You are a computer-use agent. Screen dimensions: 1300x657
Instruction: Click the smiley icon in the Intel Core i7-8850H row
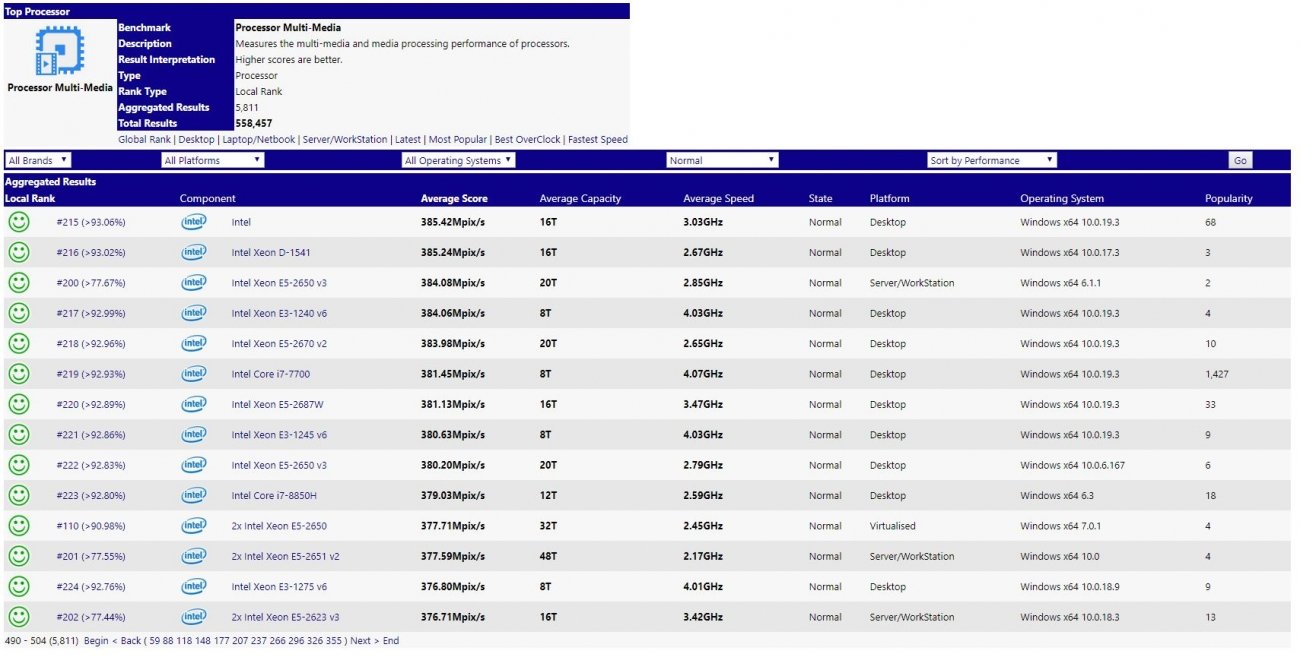click(18, 495)
